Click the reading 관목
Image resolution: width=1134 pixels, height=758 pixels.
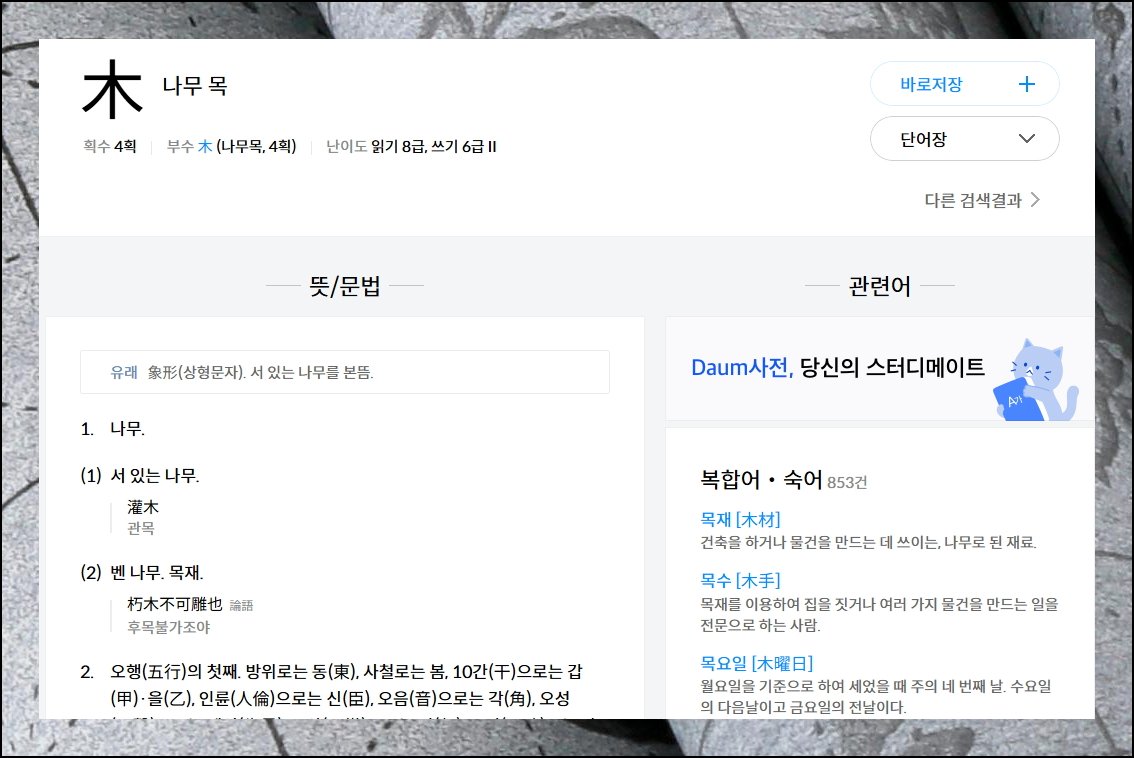141,528
